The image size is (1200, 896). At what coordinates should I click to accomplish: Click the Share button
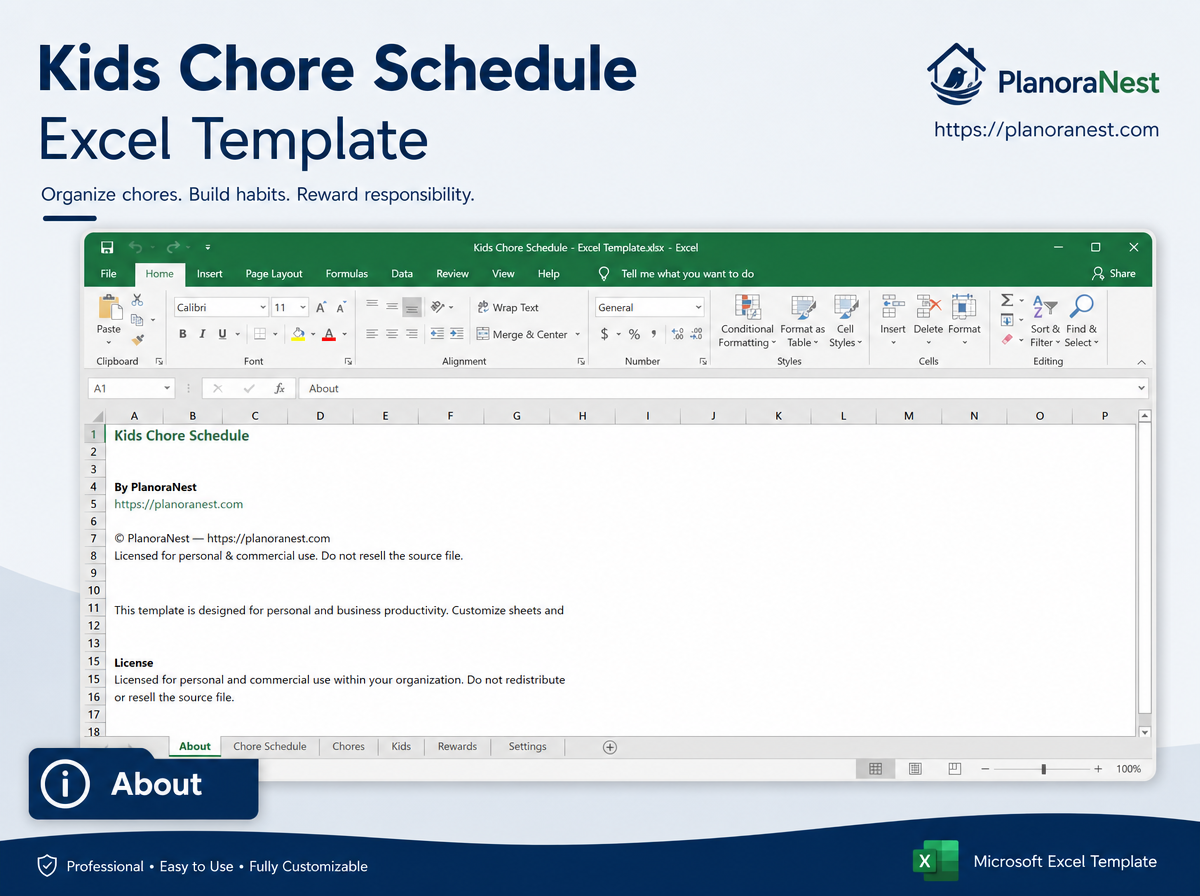coord(1114,273)
